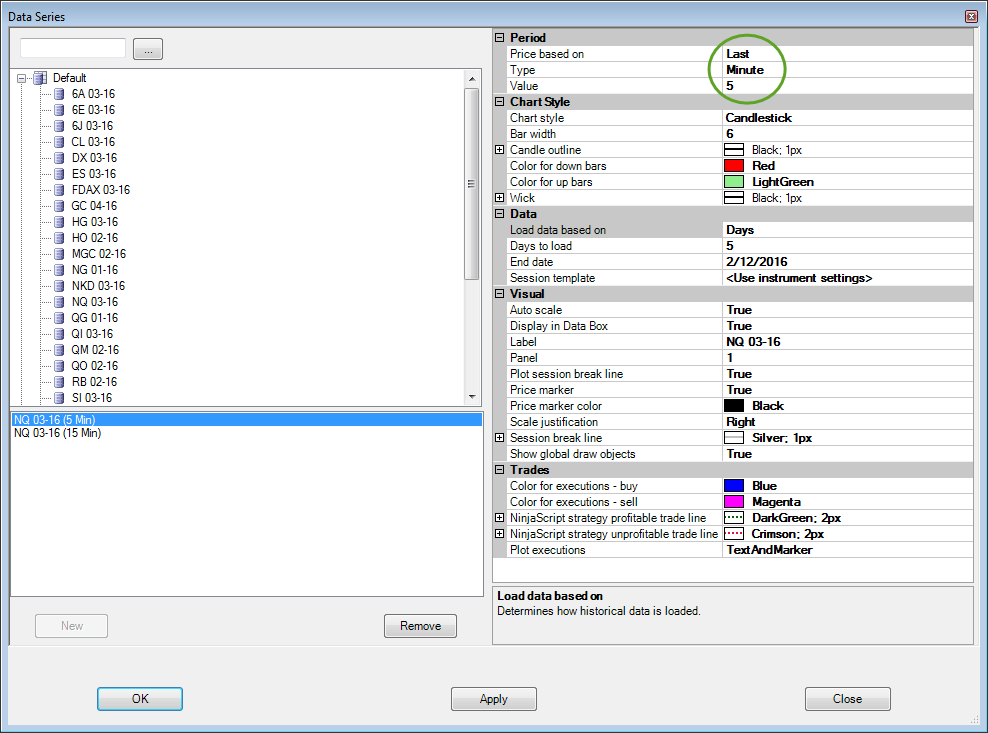Click the HO 02-16 database icon
The height and width of the screenshot is (733, 988).
pos(59,238)
